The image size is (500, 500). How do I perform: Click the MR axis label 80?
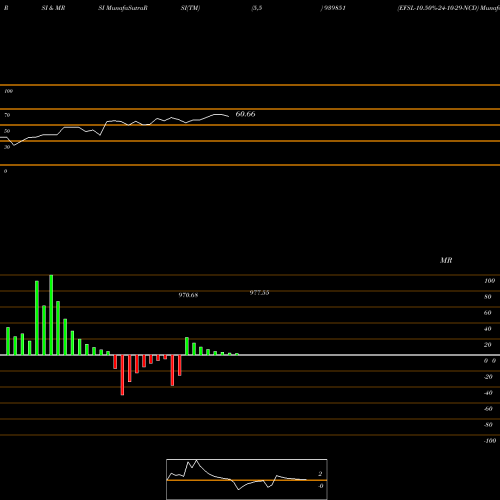pos(488,297)
